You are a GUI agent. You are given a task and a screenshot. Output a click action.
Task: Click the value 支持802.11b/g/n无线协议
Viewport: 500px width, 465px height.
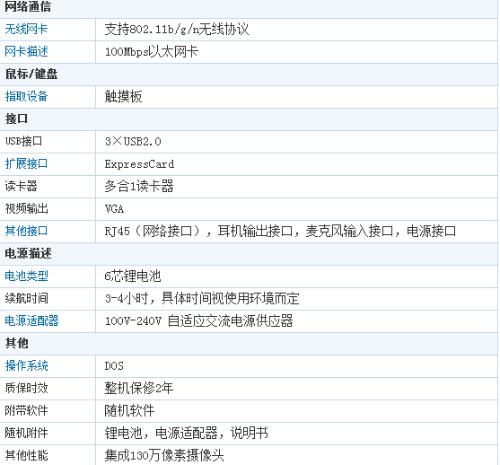pos(177,29)
